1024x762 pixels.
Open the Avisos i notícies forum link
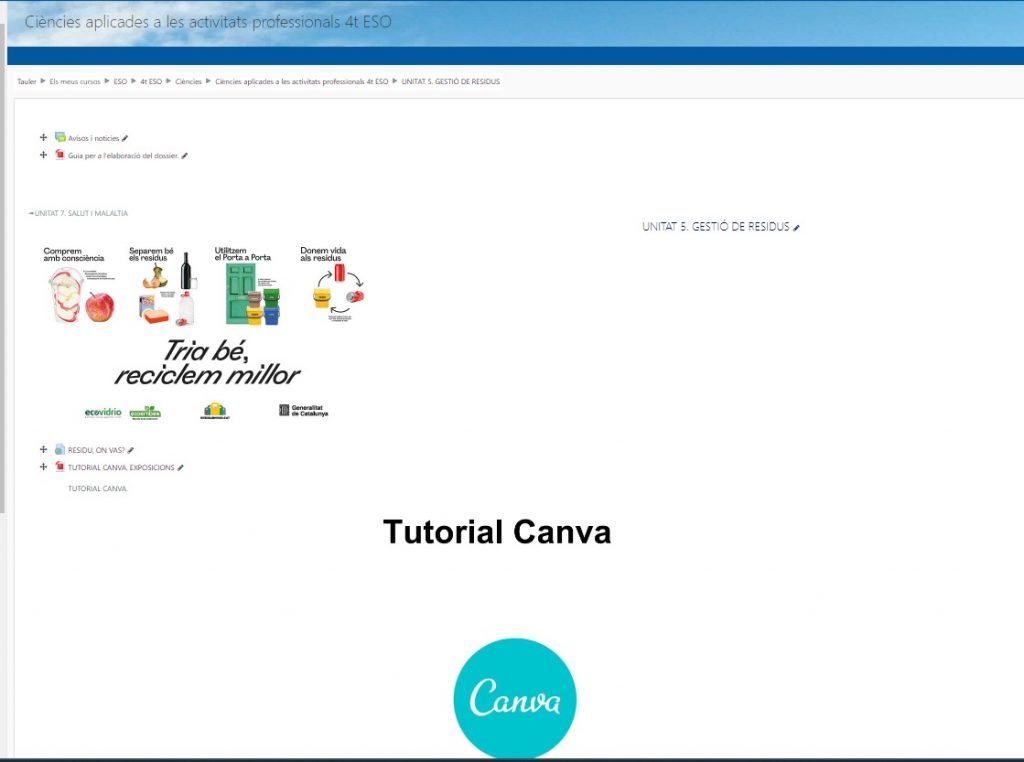coord(93,139)
